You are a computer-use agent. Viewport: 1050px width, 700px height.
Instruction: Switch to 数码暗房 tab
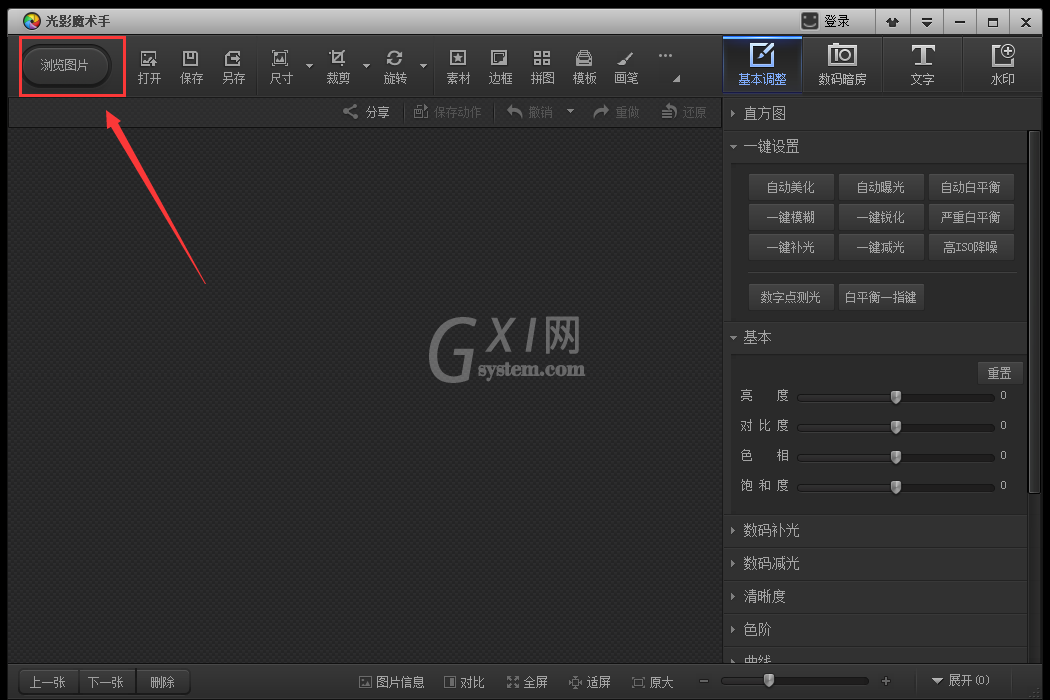[842, 64]
